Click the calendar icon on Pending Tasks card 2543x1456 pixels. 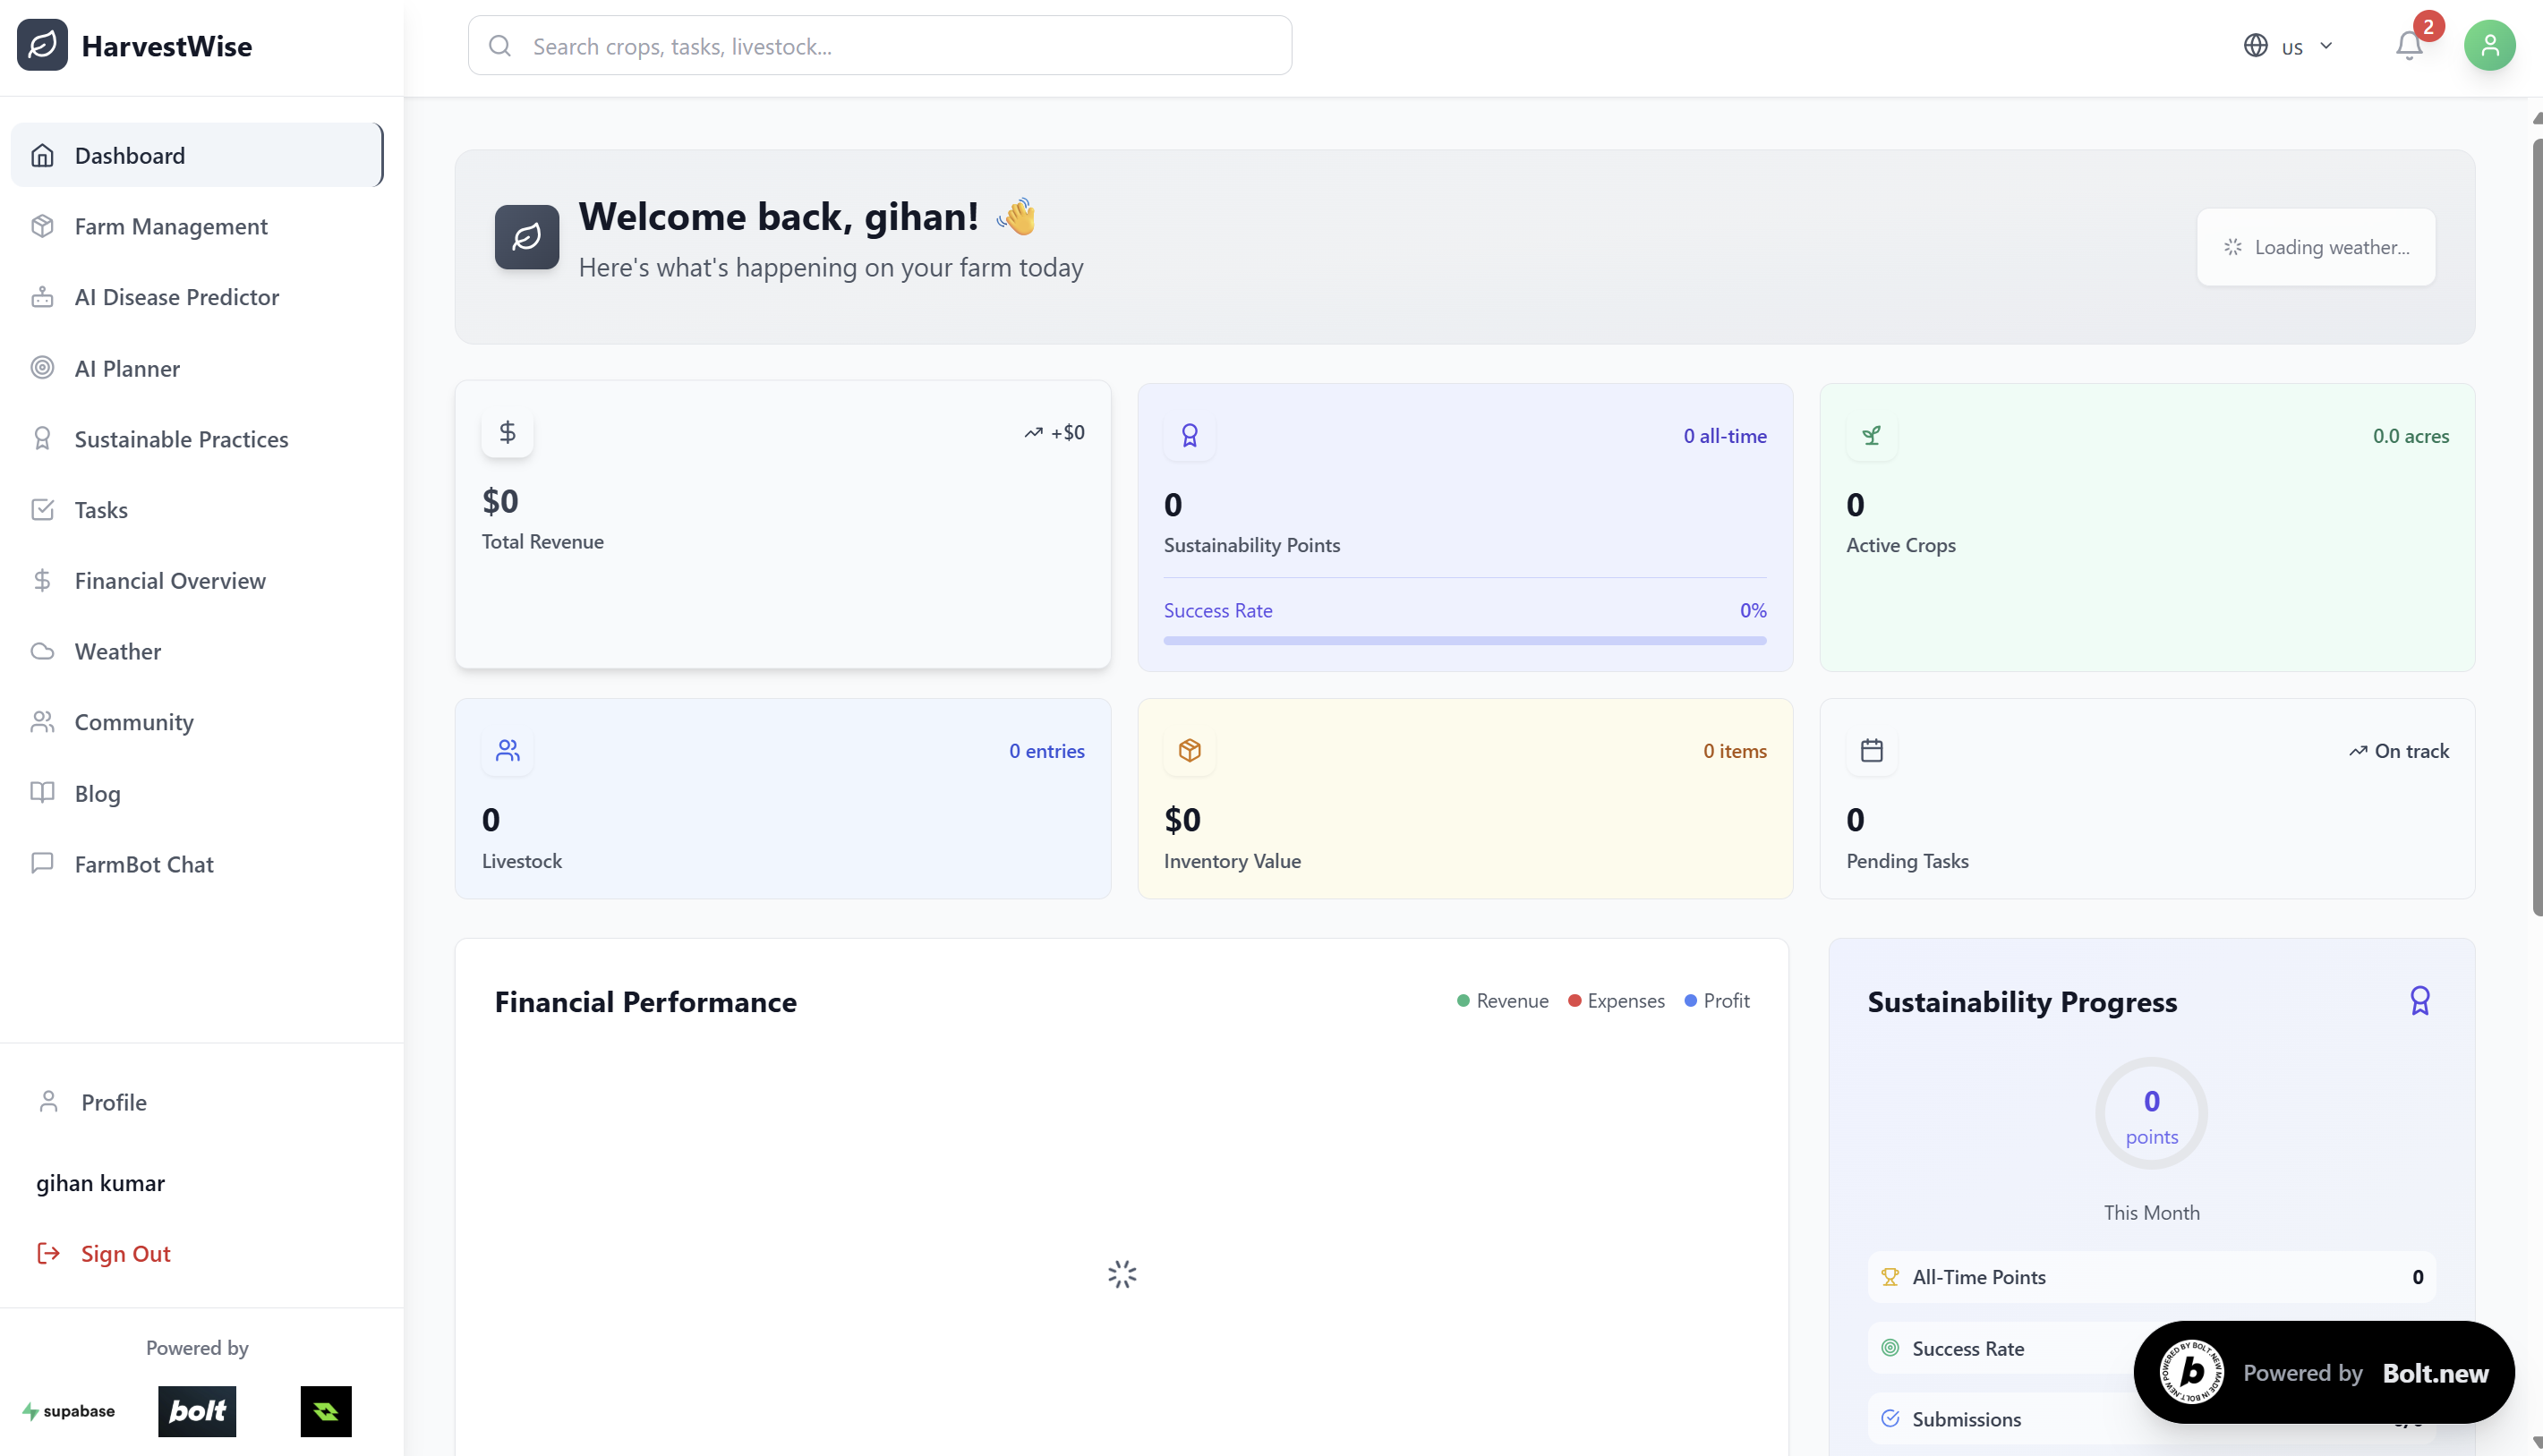tap(1871, 751)
